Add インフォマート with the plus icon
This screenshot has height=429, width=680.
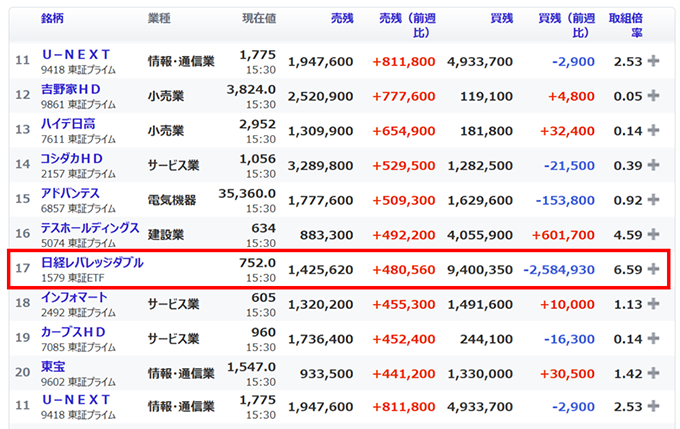[x=653, y=304]
